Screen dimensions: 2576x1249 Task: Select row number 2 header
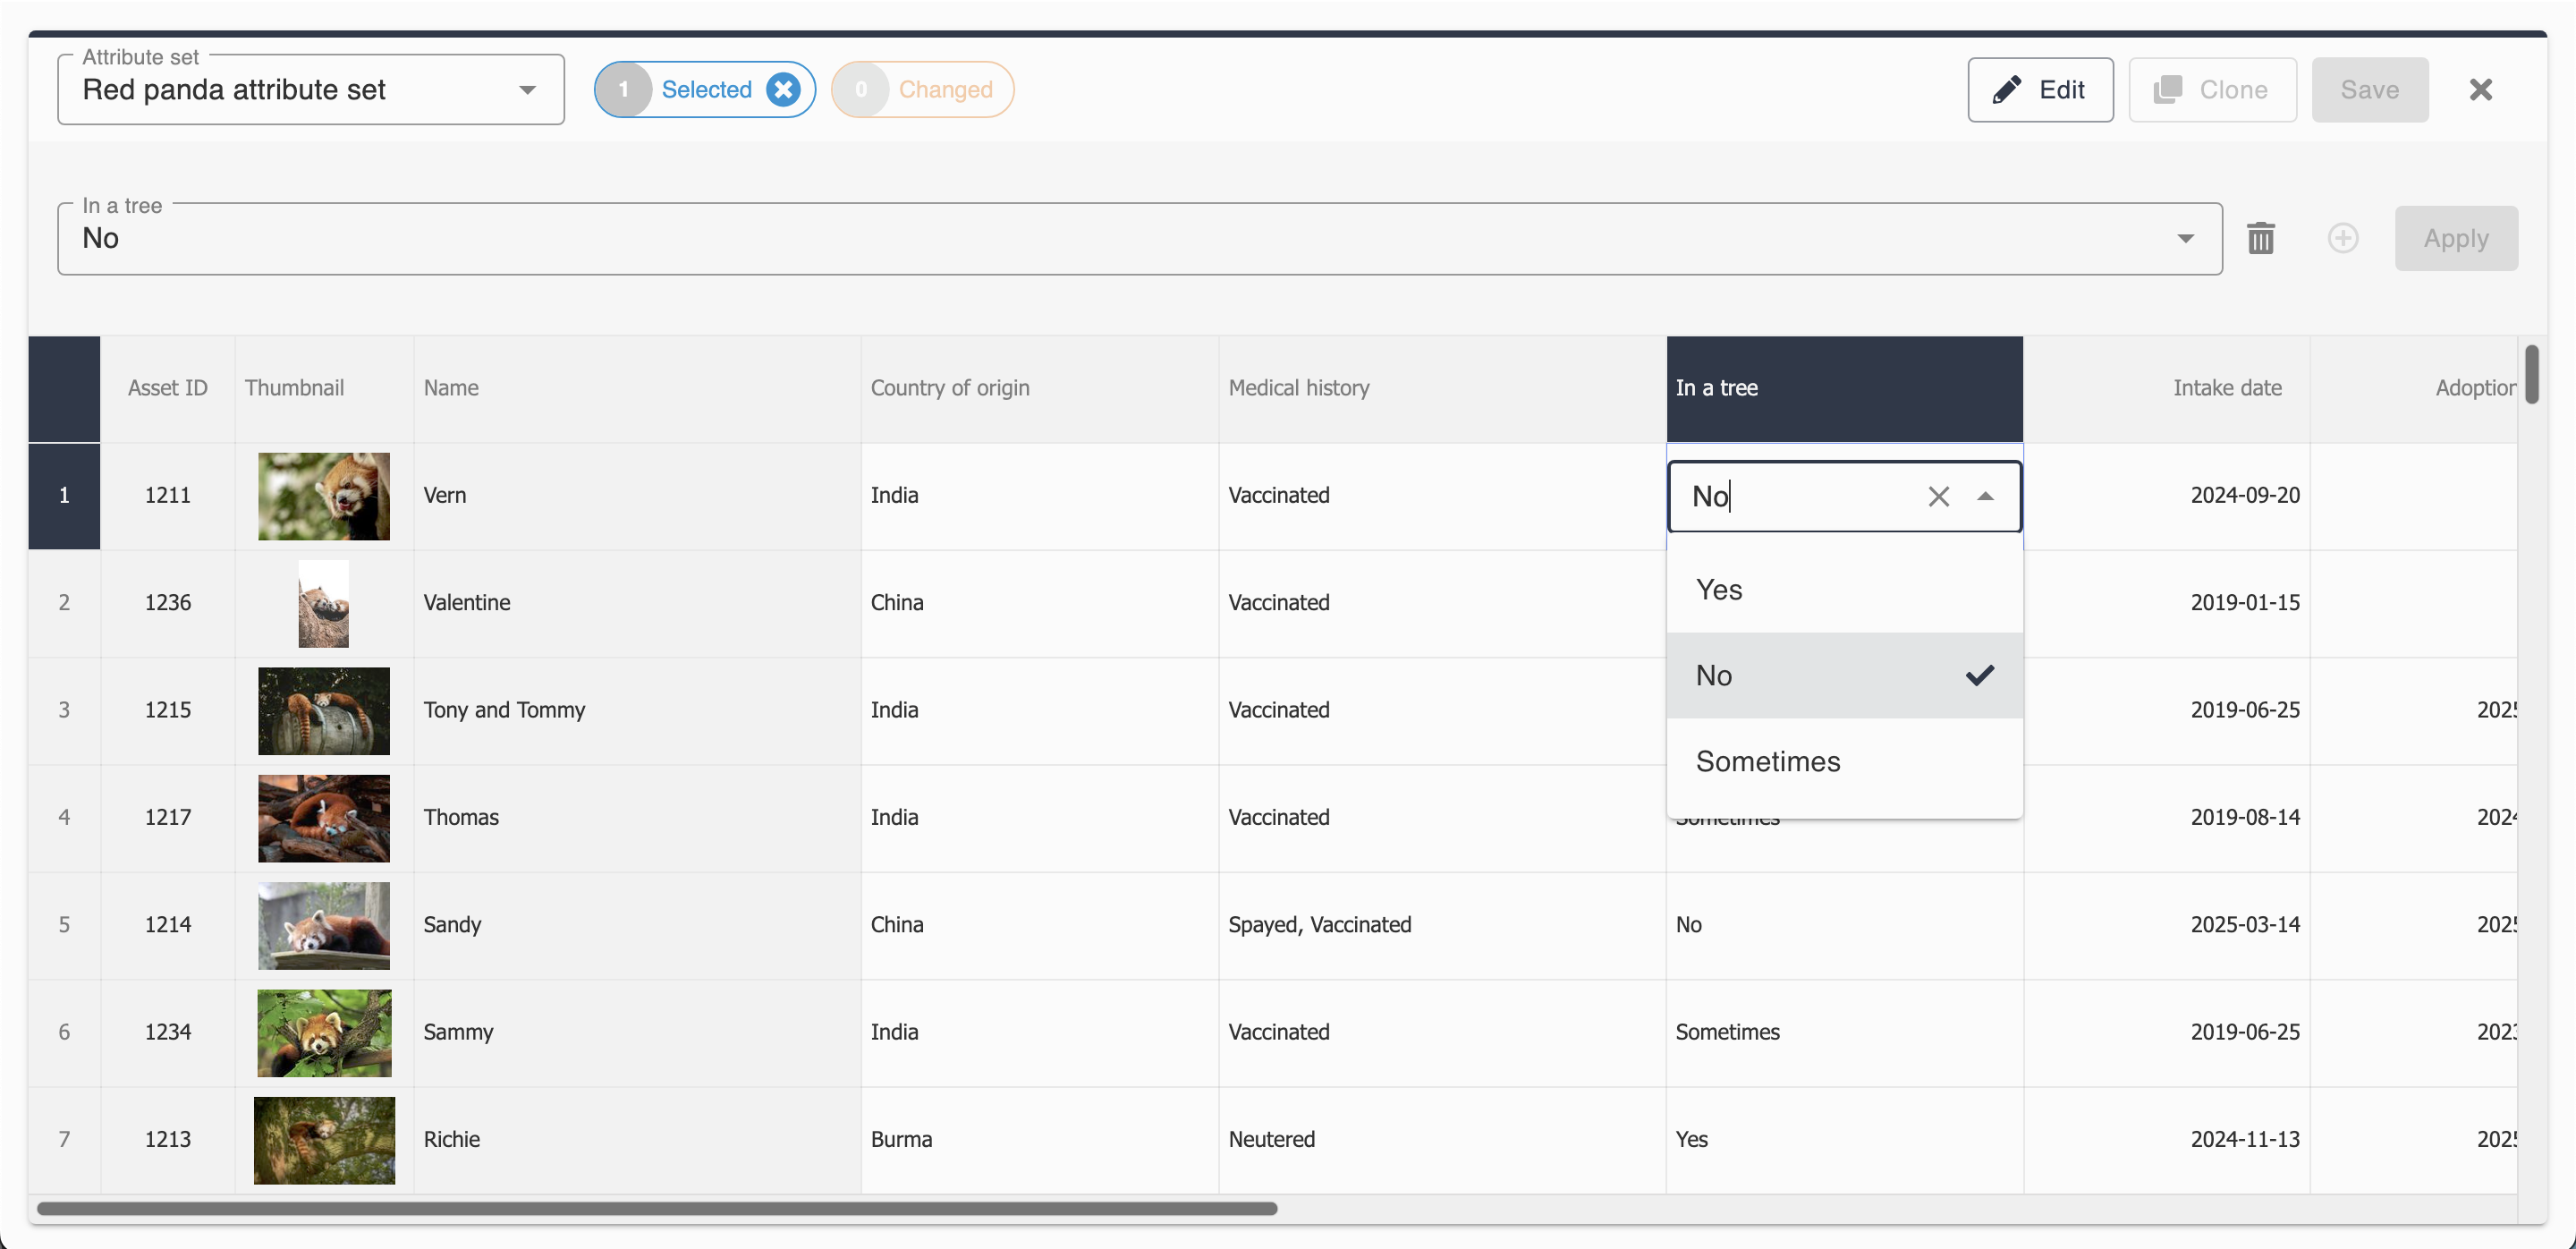click(64, 602)
